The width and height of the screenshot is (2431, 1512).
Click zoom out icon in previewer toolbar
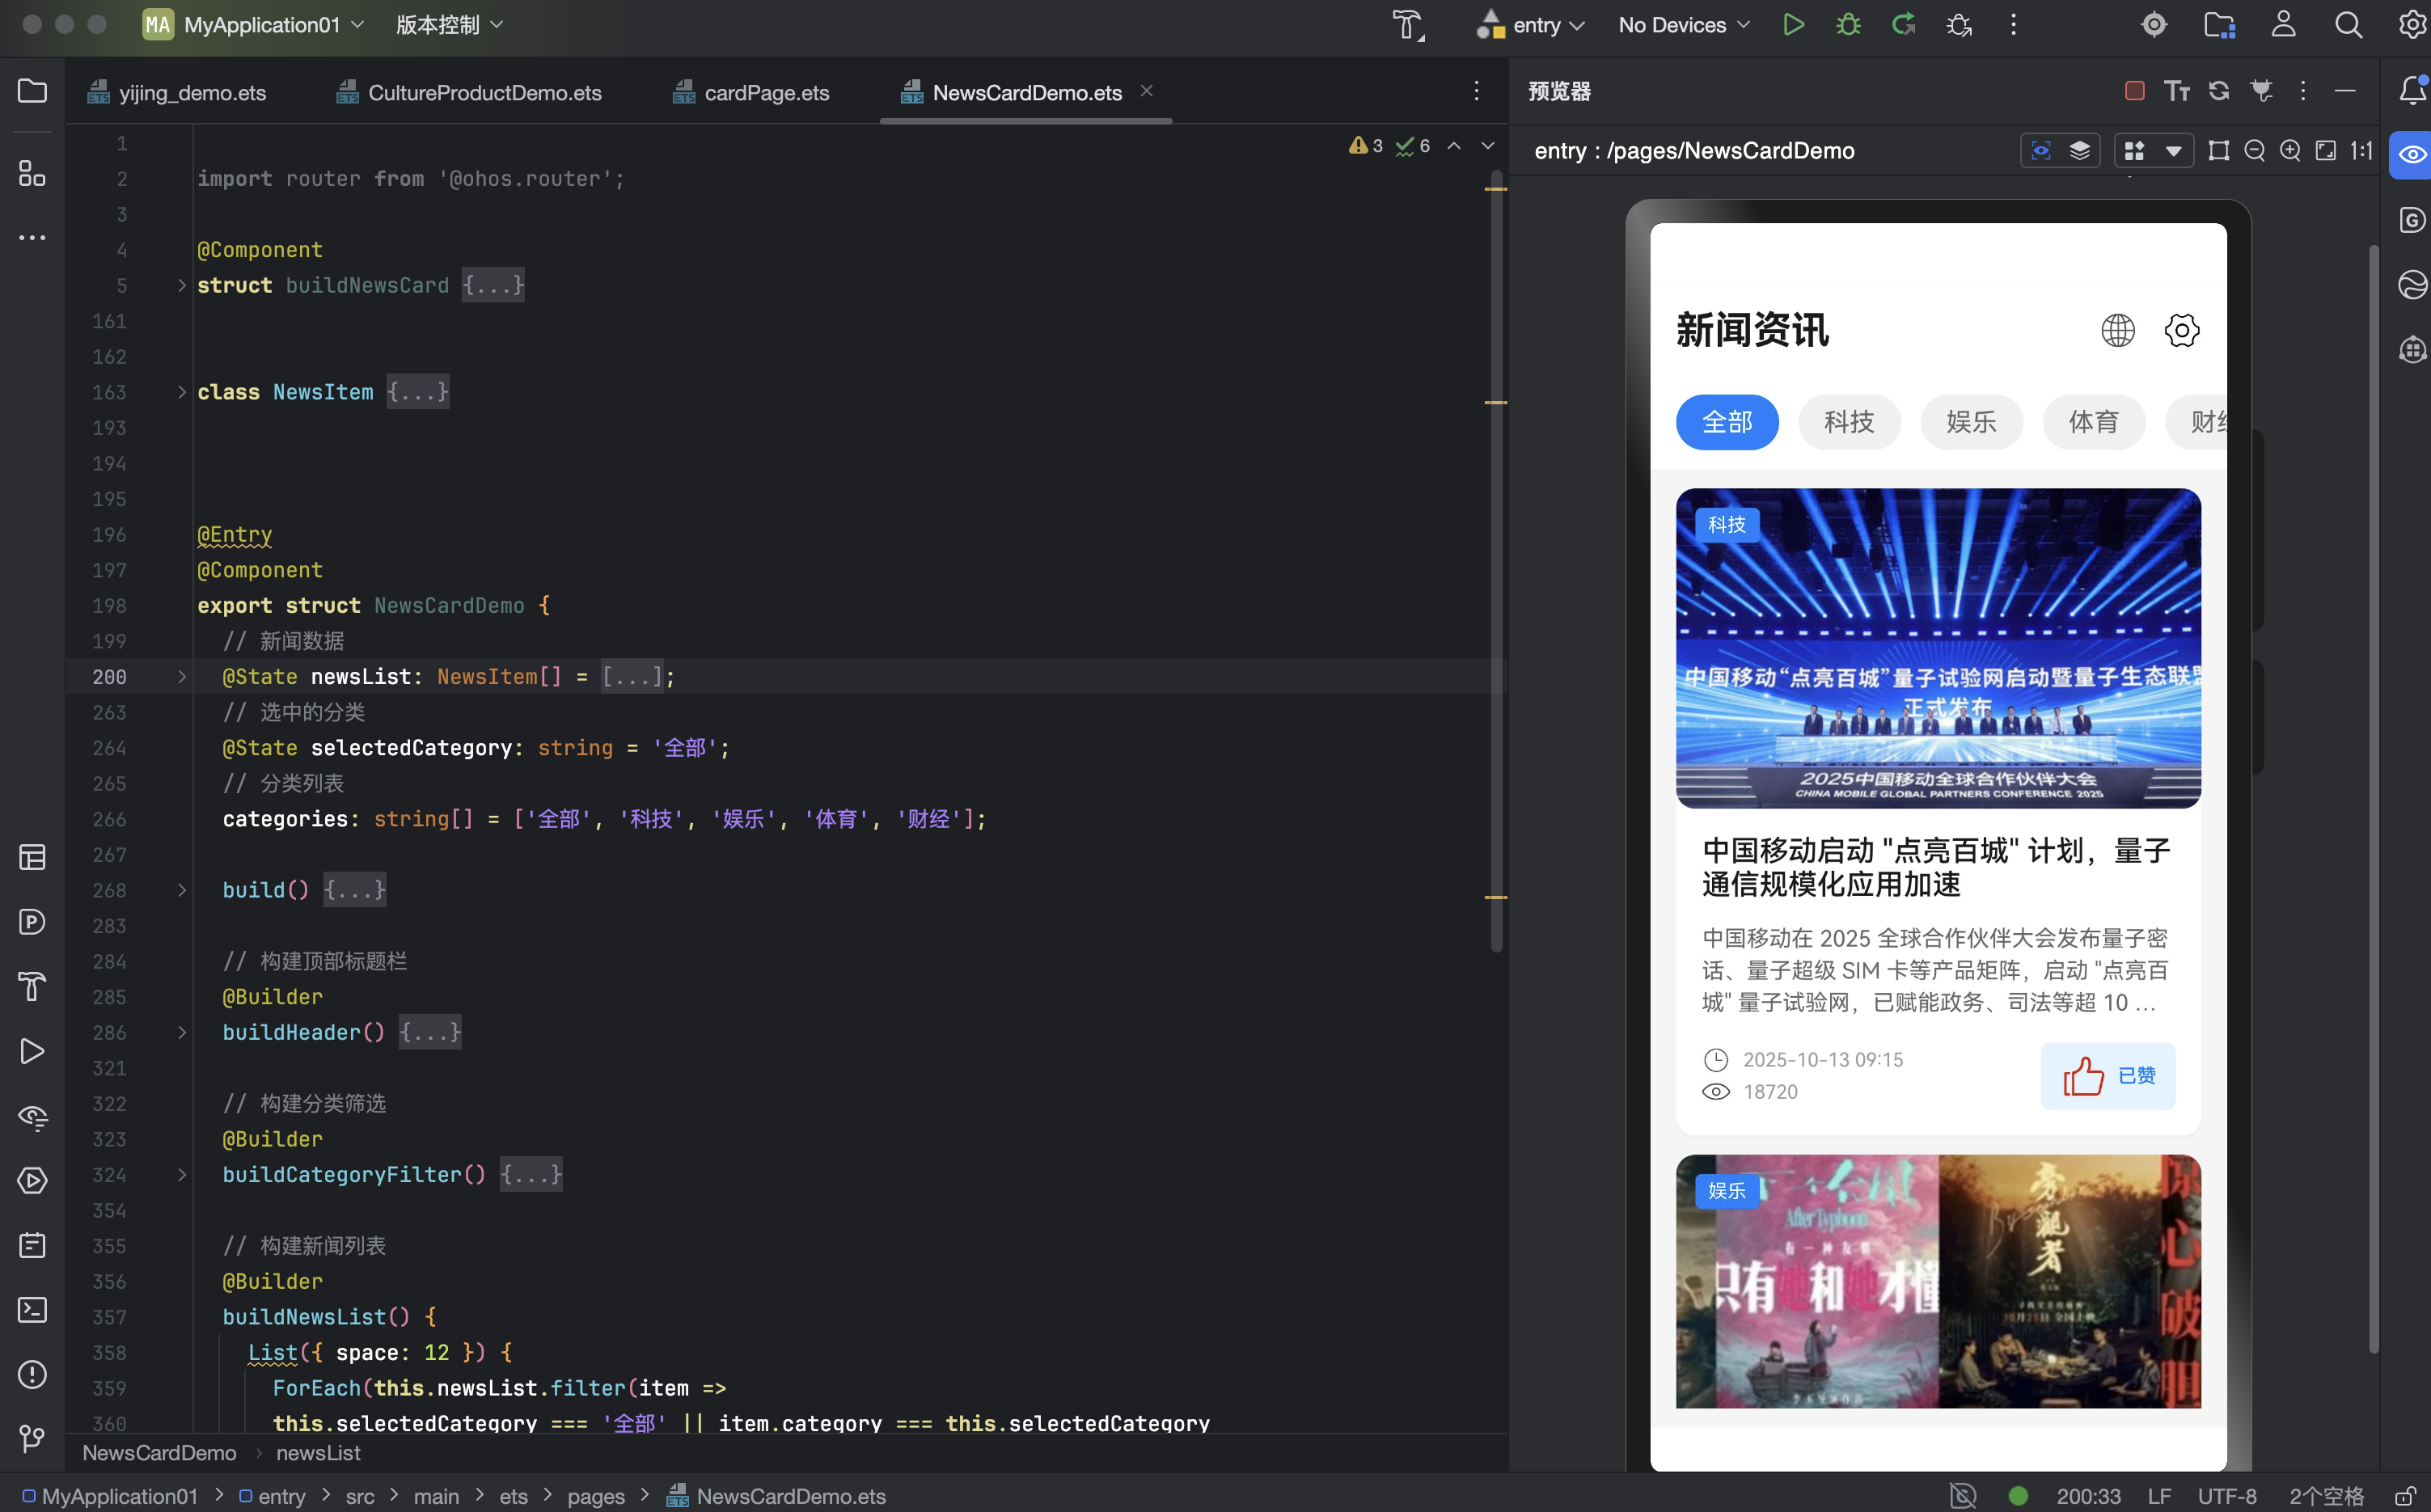click(2254, 151)
